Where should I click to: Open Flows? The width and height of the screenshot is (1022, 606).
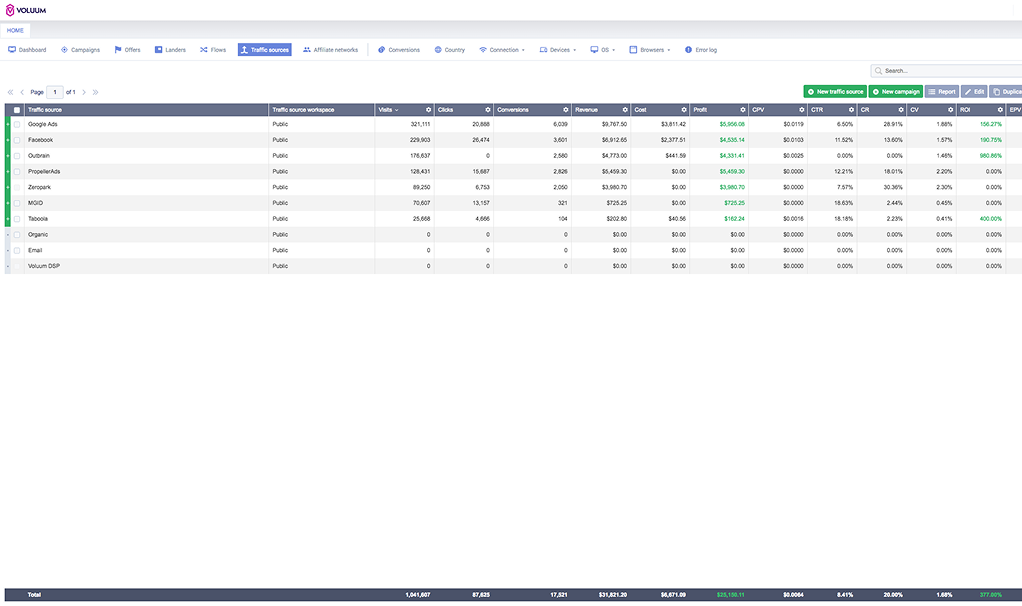coord(213,50)
